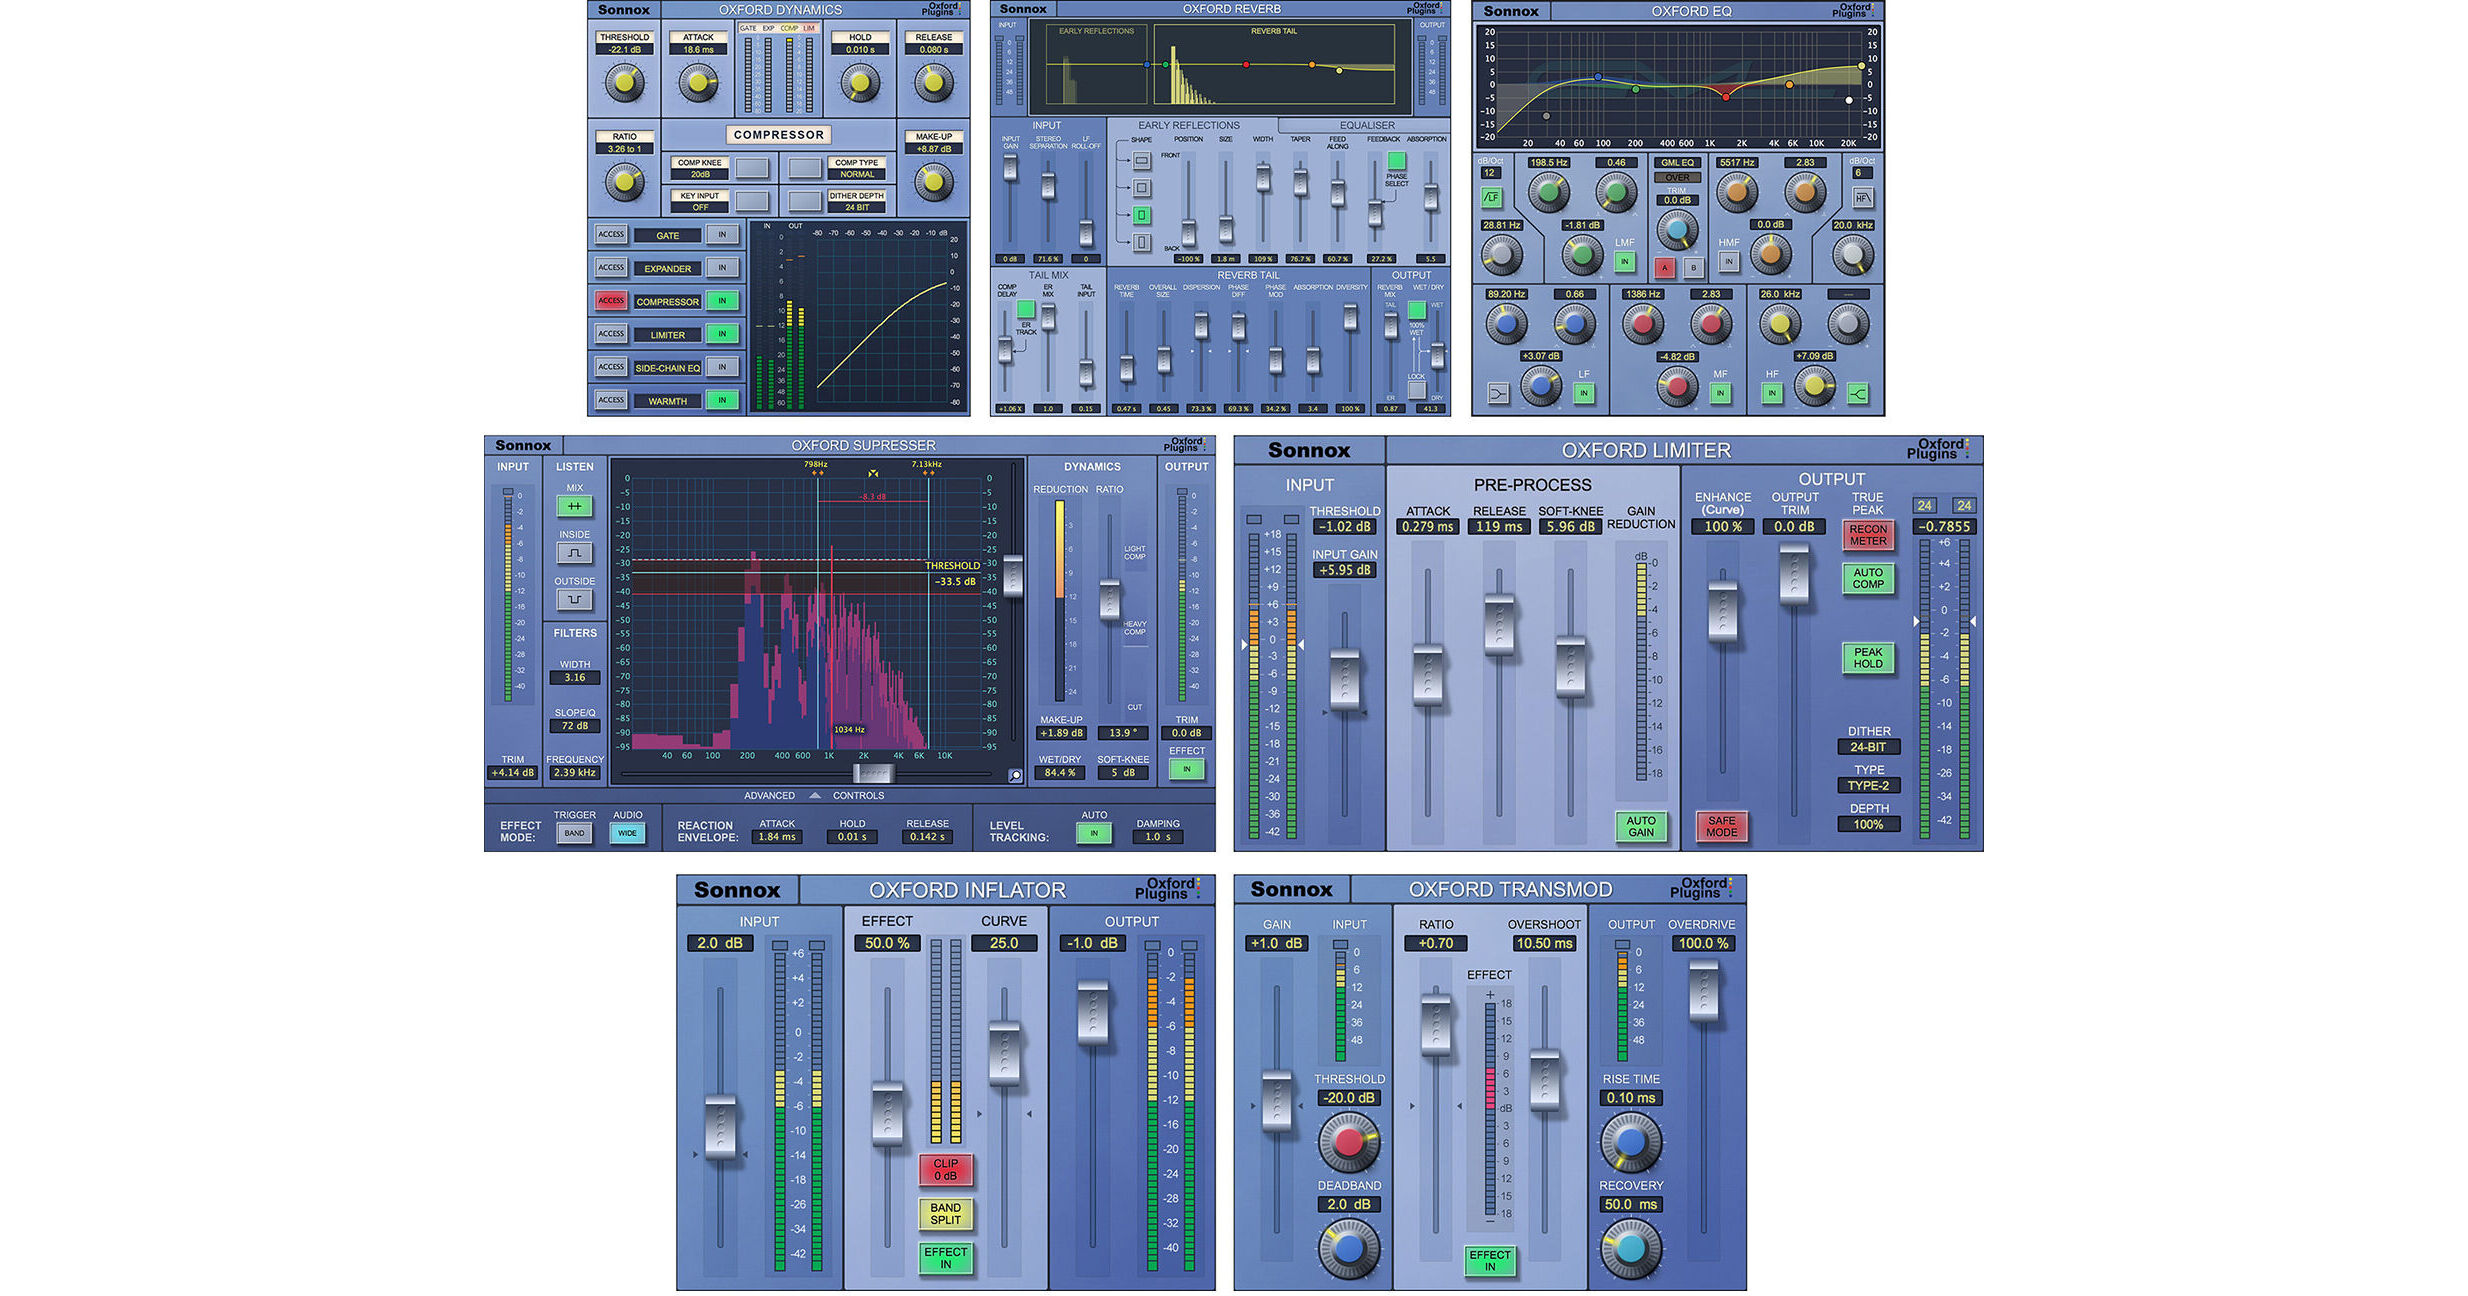
Task: Select the OUTSIDE listen mode in Supresser
Action: click(574, 600)
